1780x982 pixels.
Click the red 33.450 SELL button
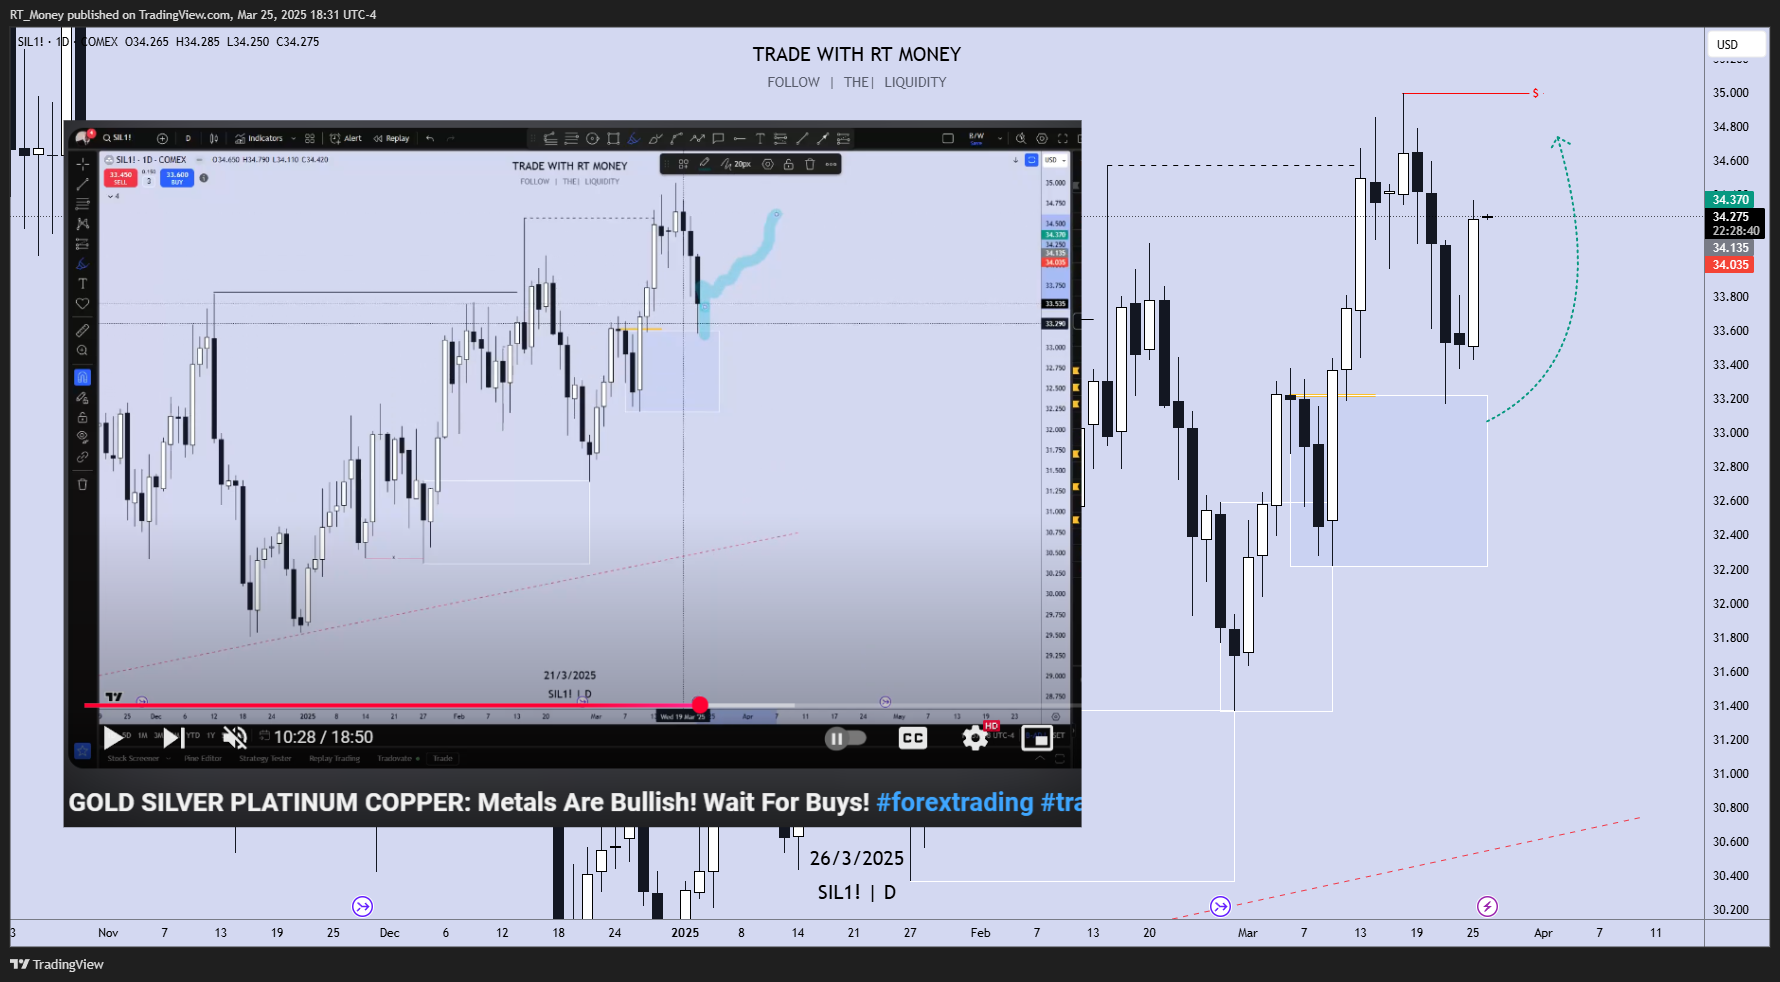click(120, 178)
